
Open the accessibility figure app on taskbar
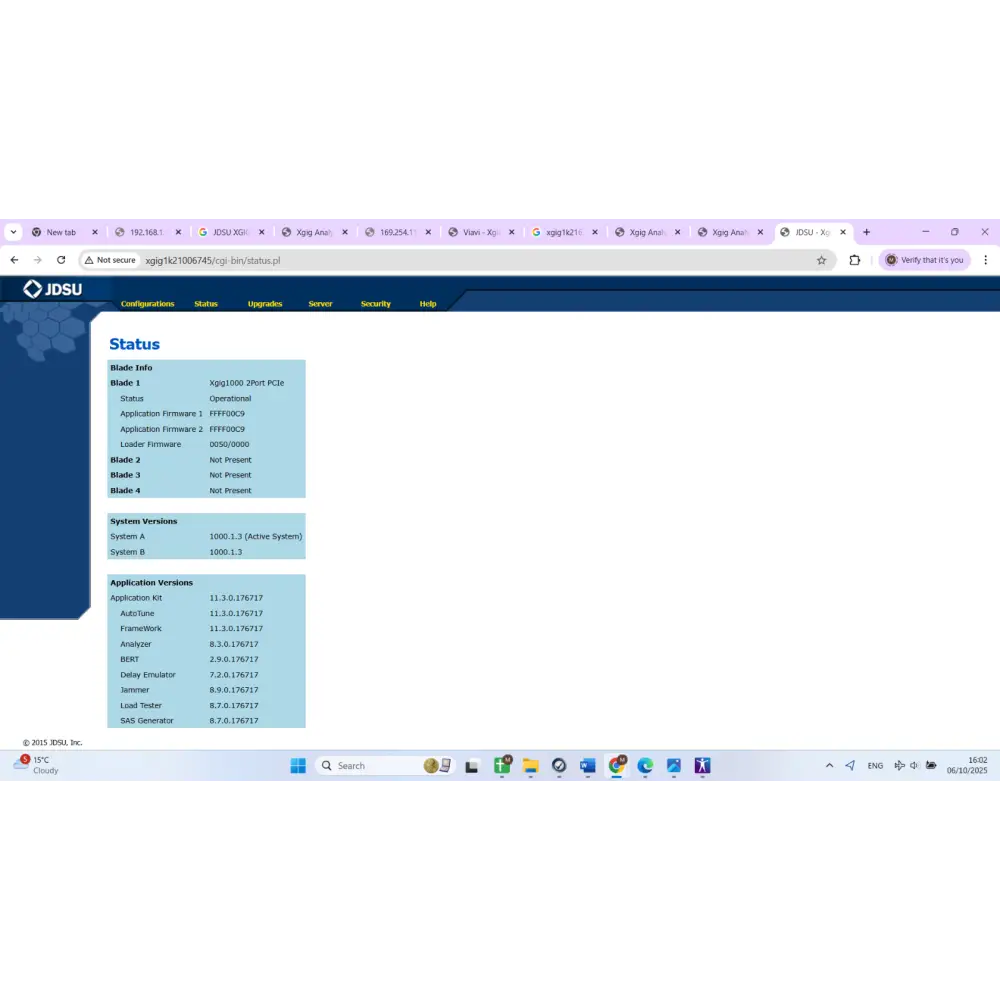702,765
